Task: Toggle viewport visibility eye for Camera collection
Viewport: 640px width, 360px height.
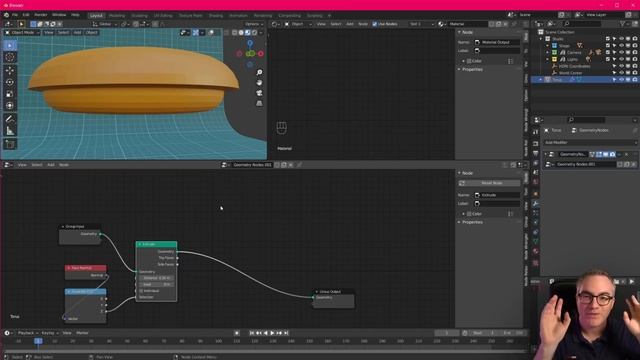Action: (x=621, y=52)
